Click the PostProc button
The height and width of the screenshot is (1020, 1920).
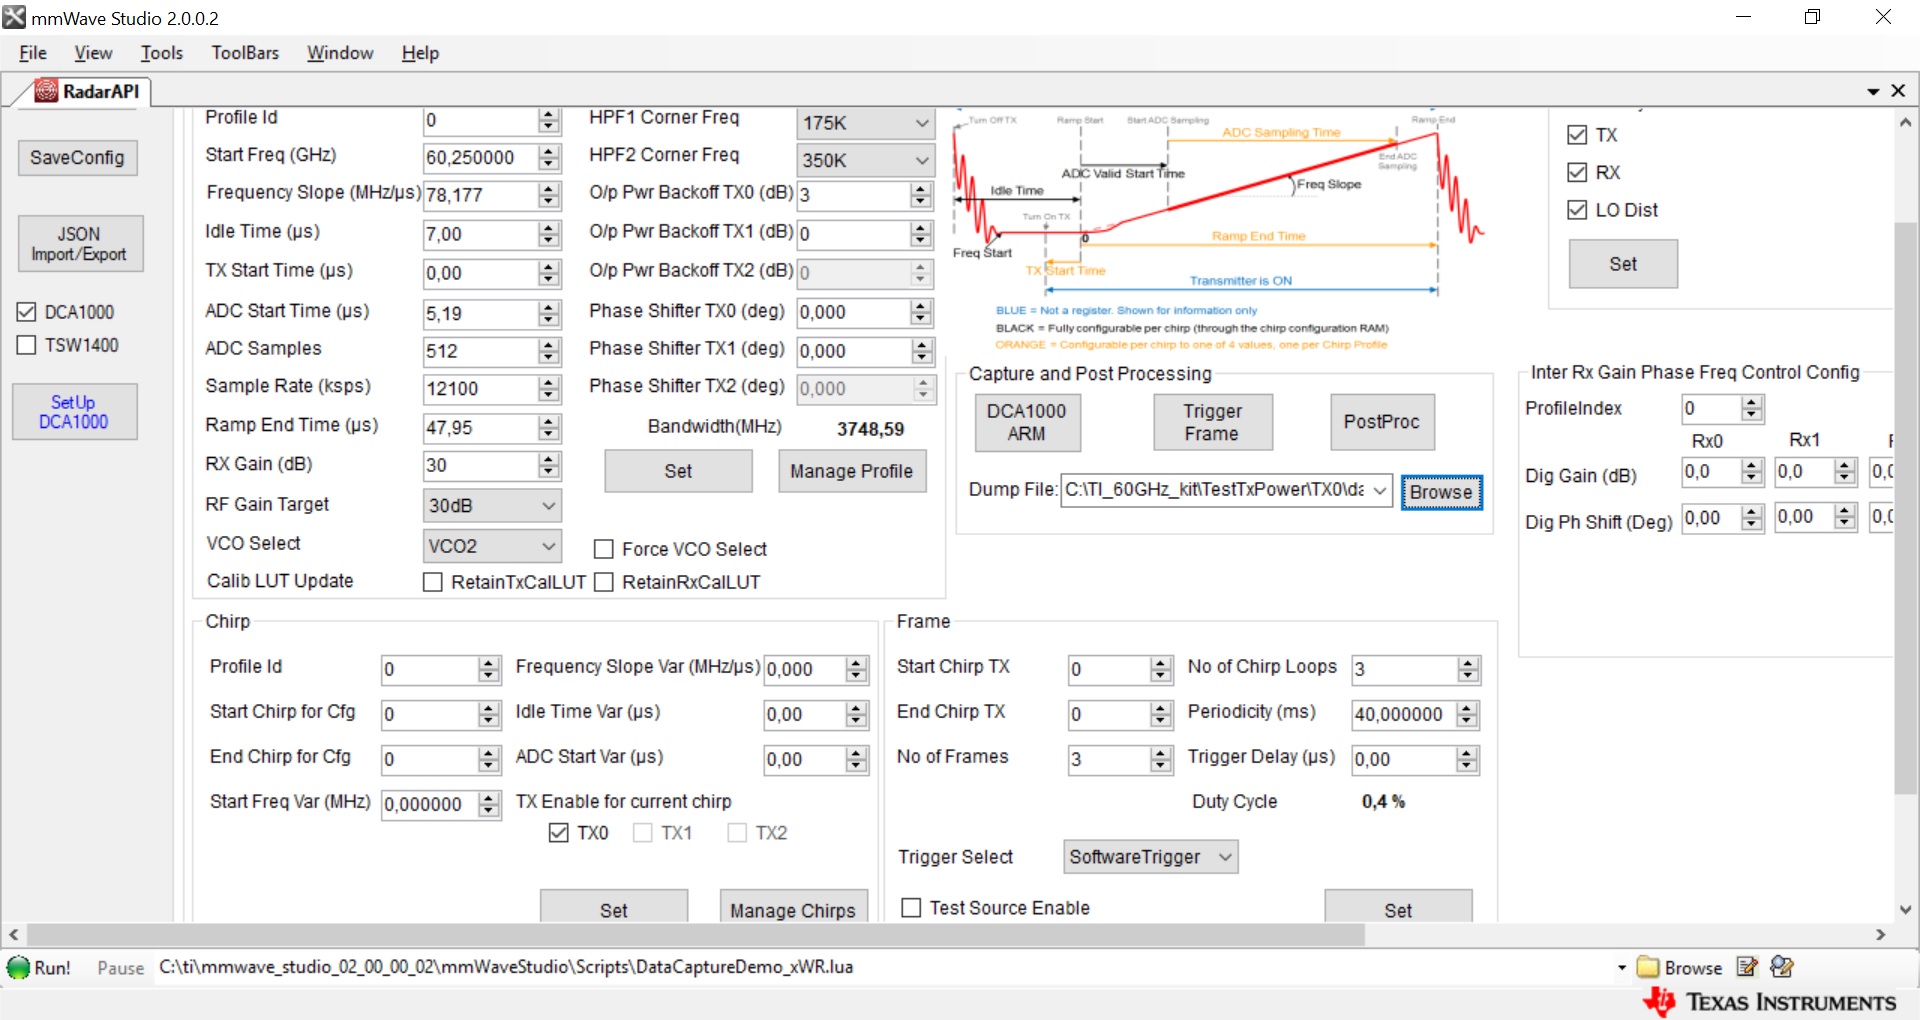1382,422
